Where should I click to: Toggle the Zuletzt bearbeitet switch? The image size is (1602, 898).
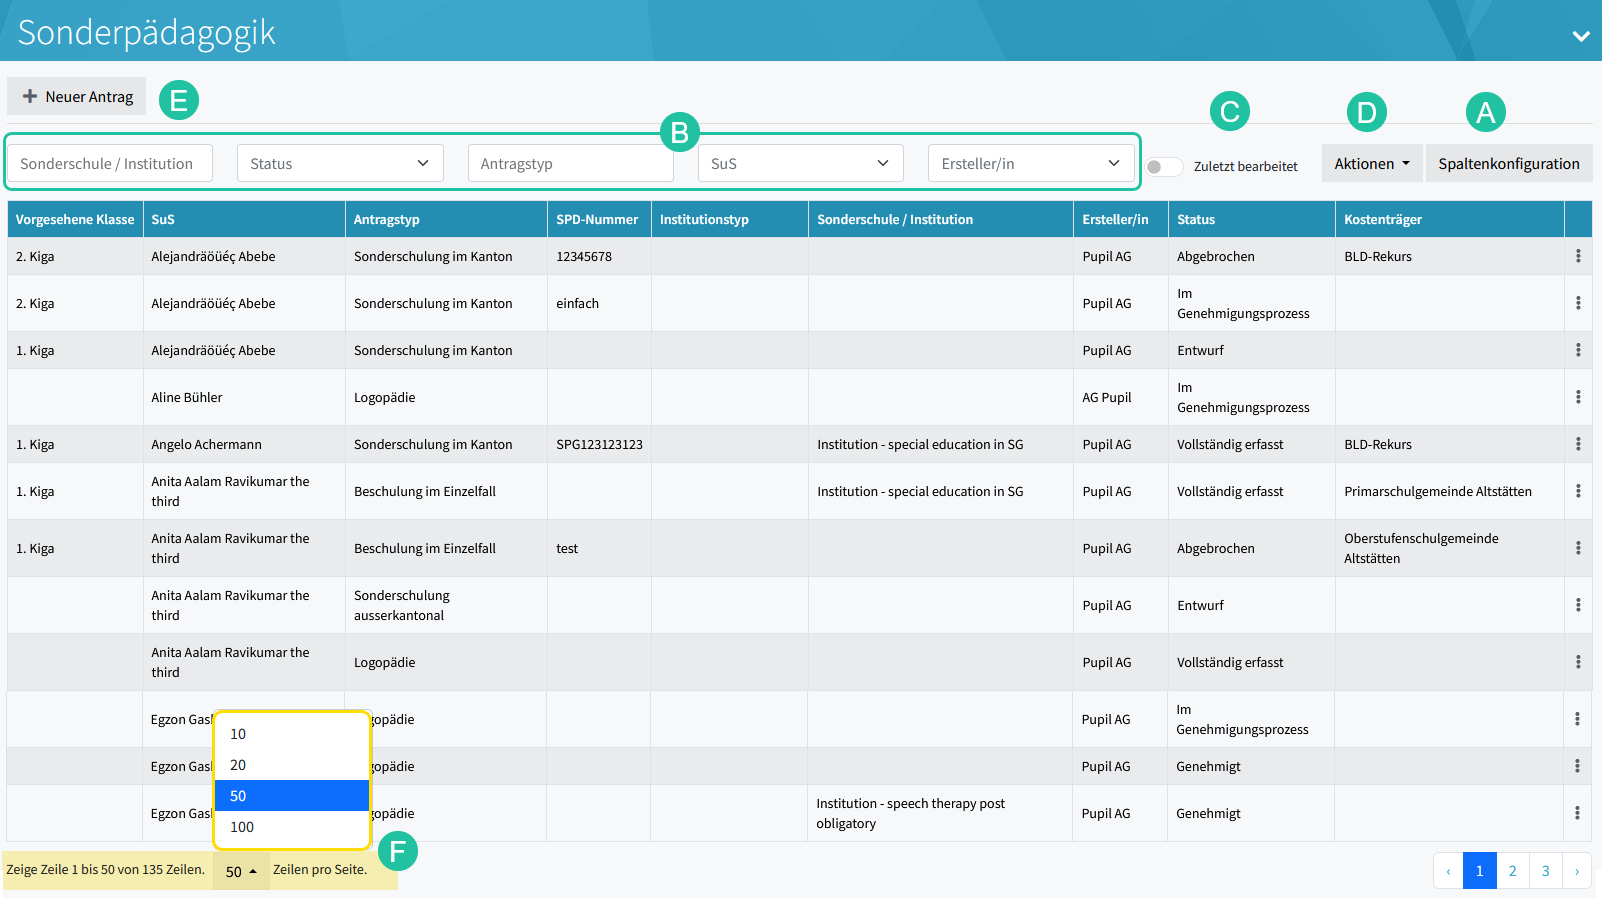(1164, 166)
